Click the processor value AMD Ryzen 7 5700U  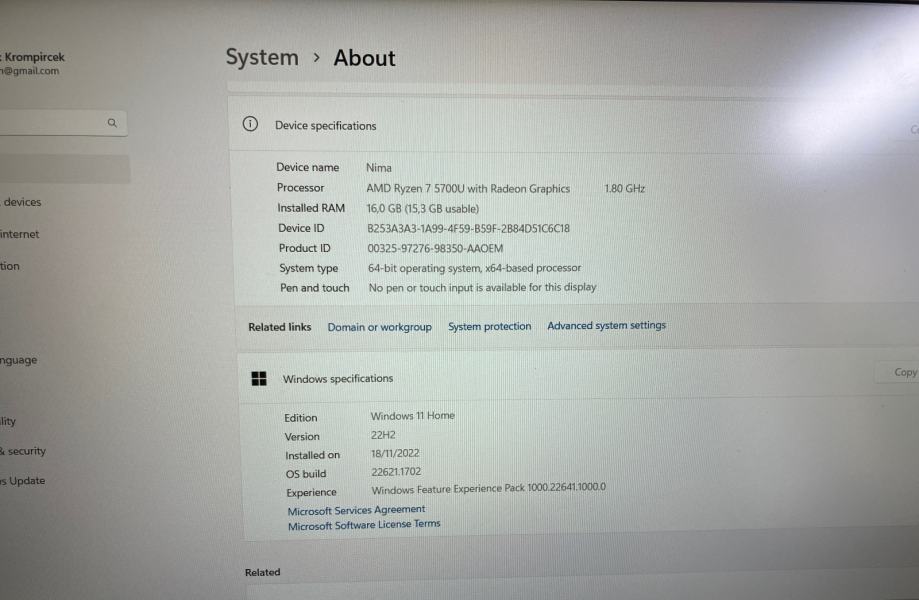tap(468, 188)
